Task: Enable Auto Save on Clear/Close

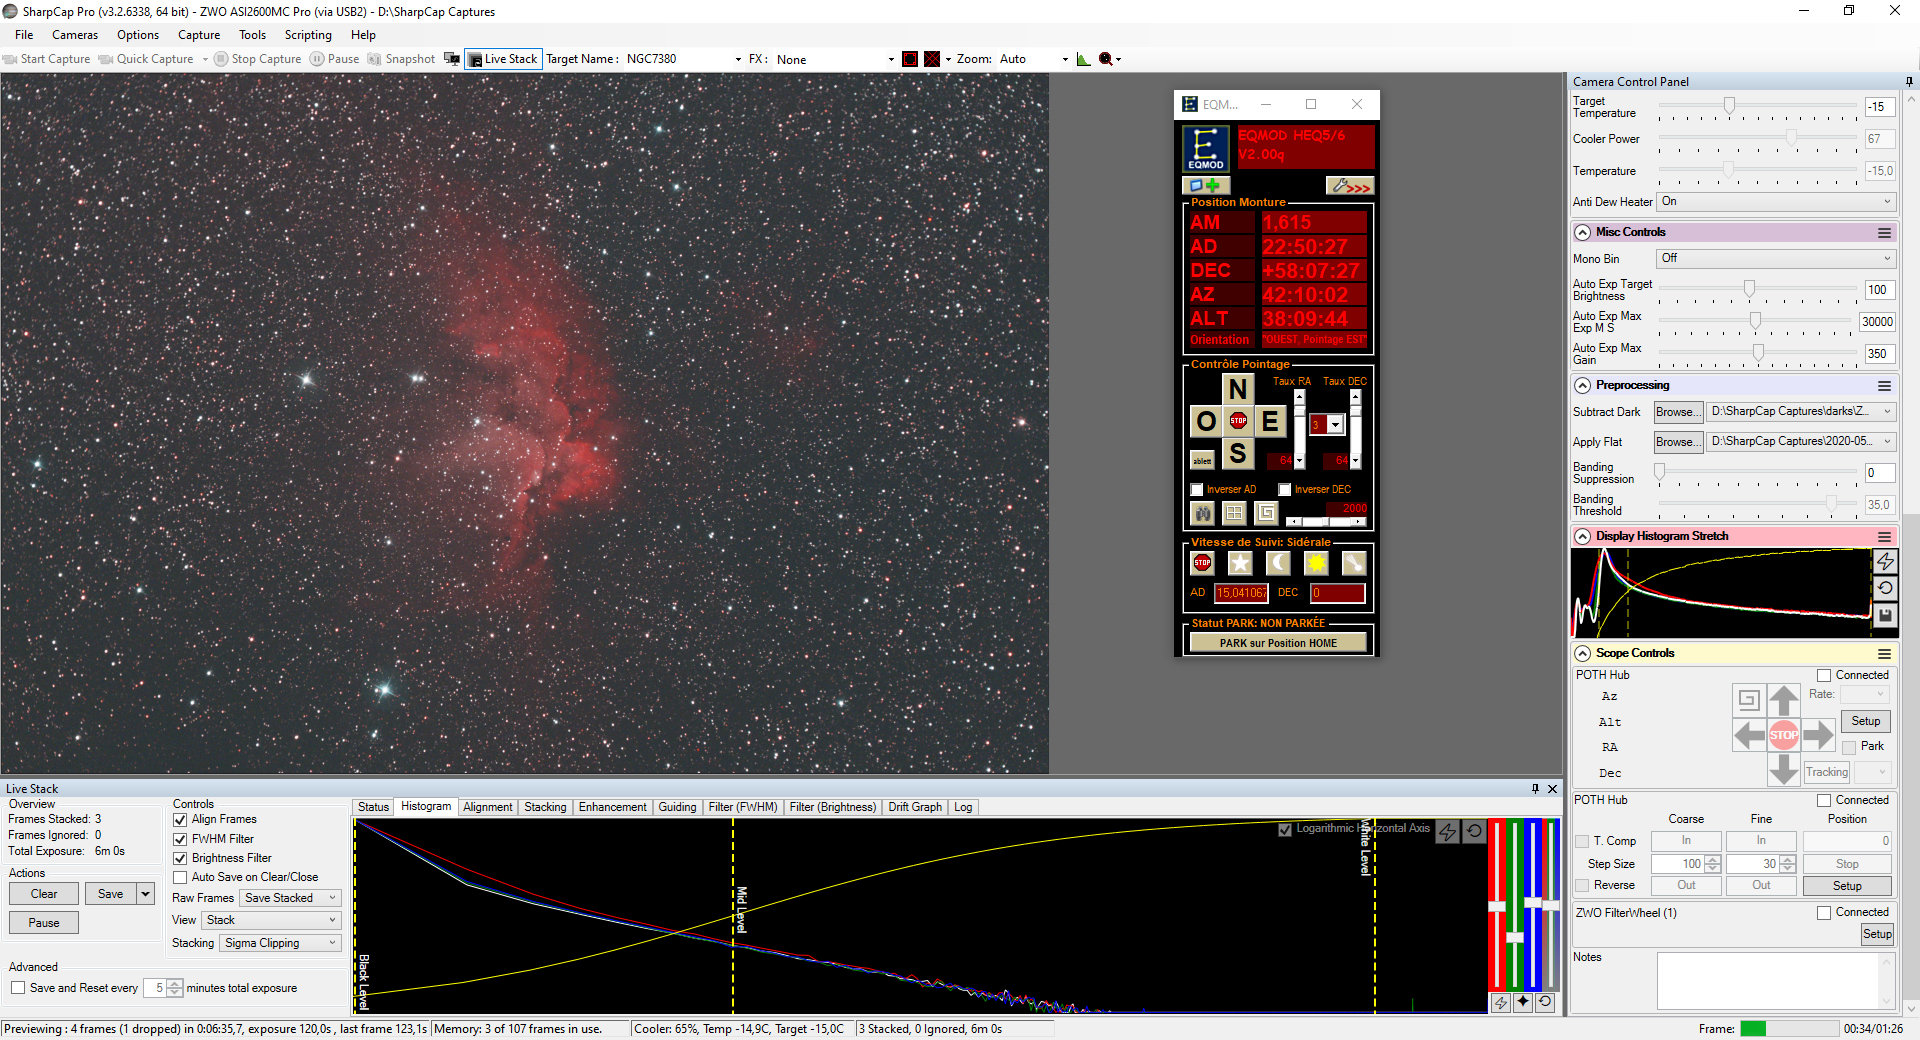Action: (181, 877)
